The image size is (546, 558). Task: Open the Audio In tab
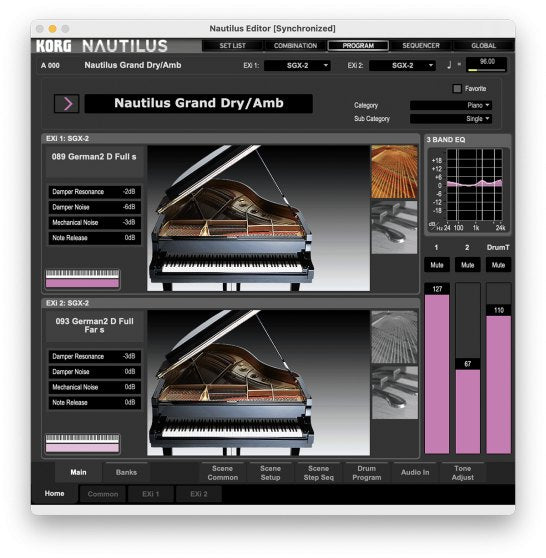(415, 472)
